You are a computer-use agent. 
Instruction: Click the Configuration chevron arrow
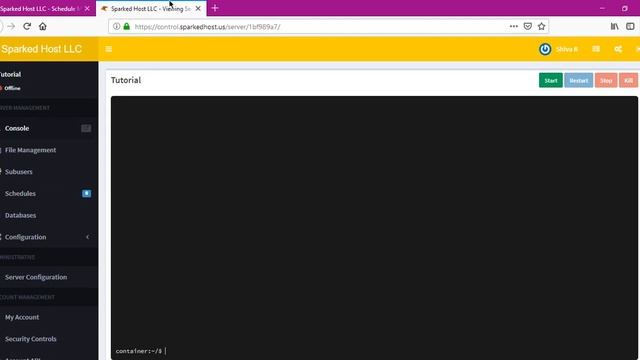coord(88,237)
